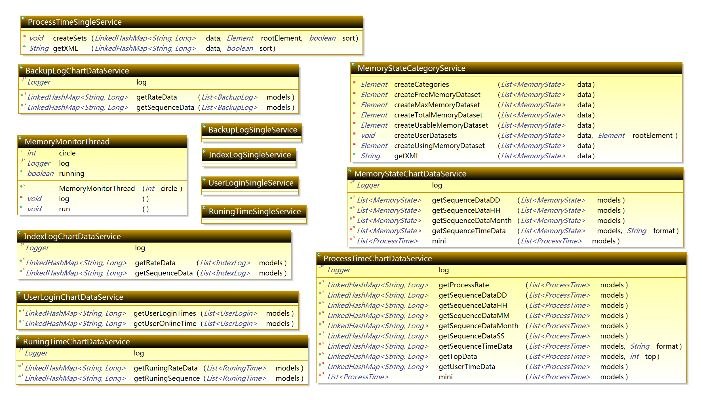Click the visibility marker next to getProcessRate method
The height and width of the screenshot is (400, 702).
pos(321,285)
